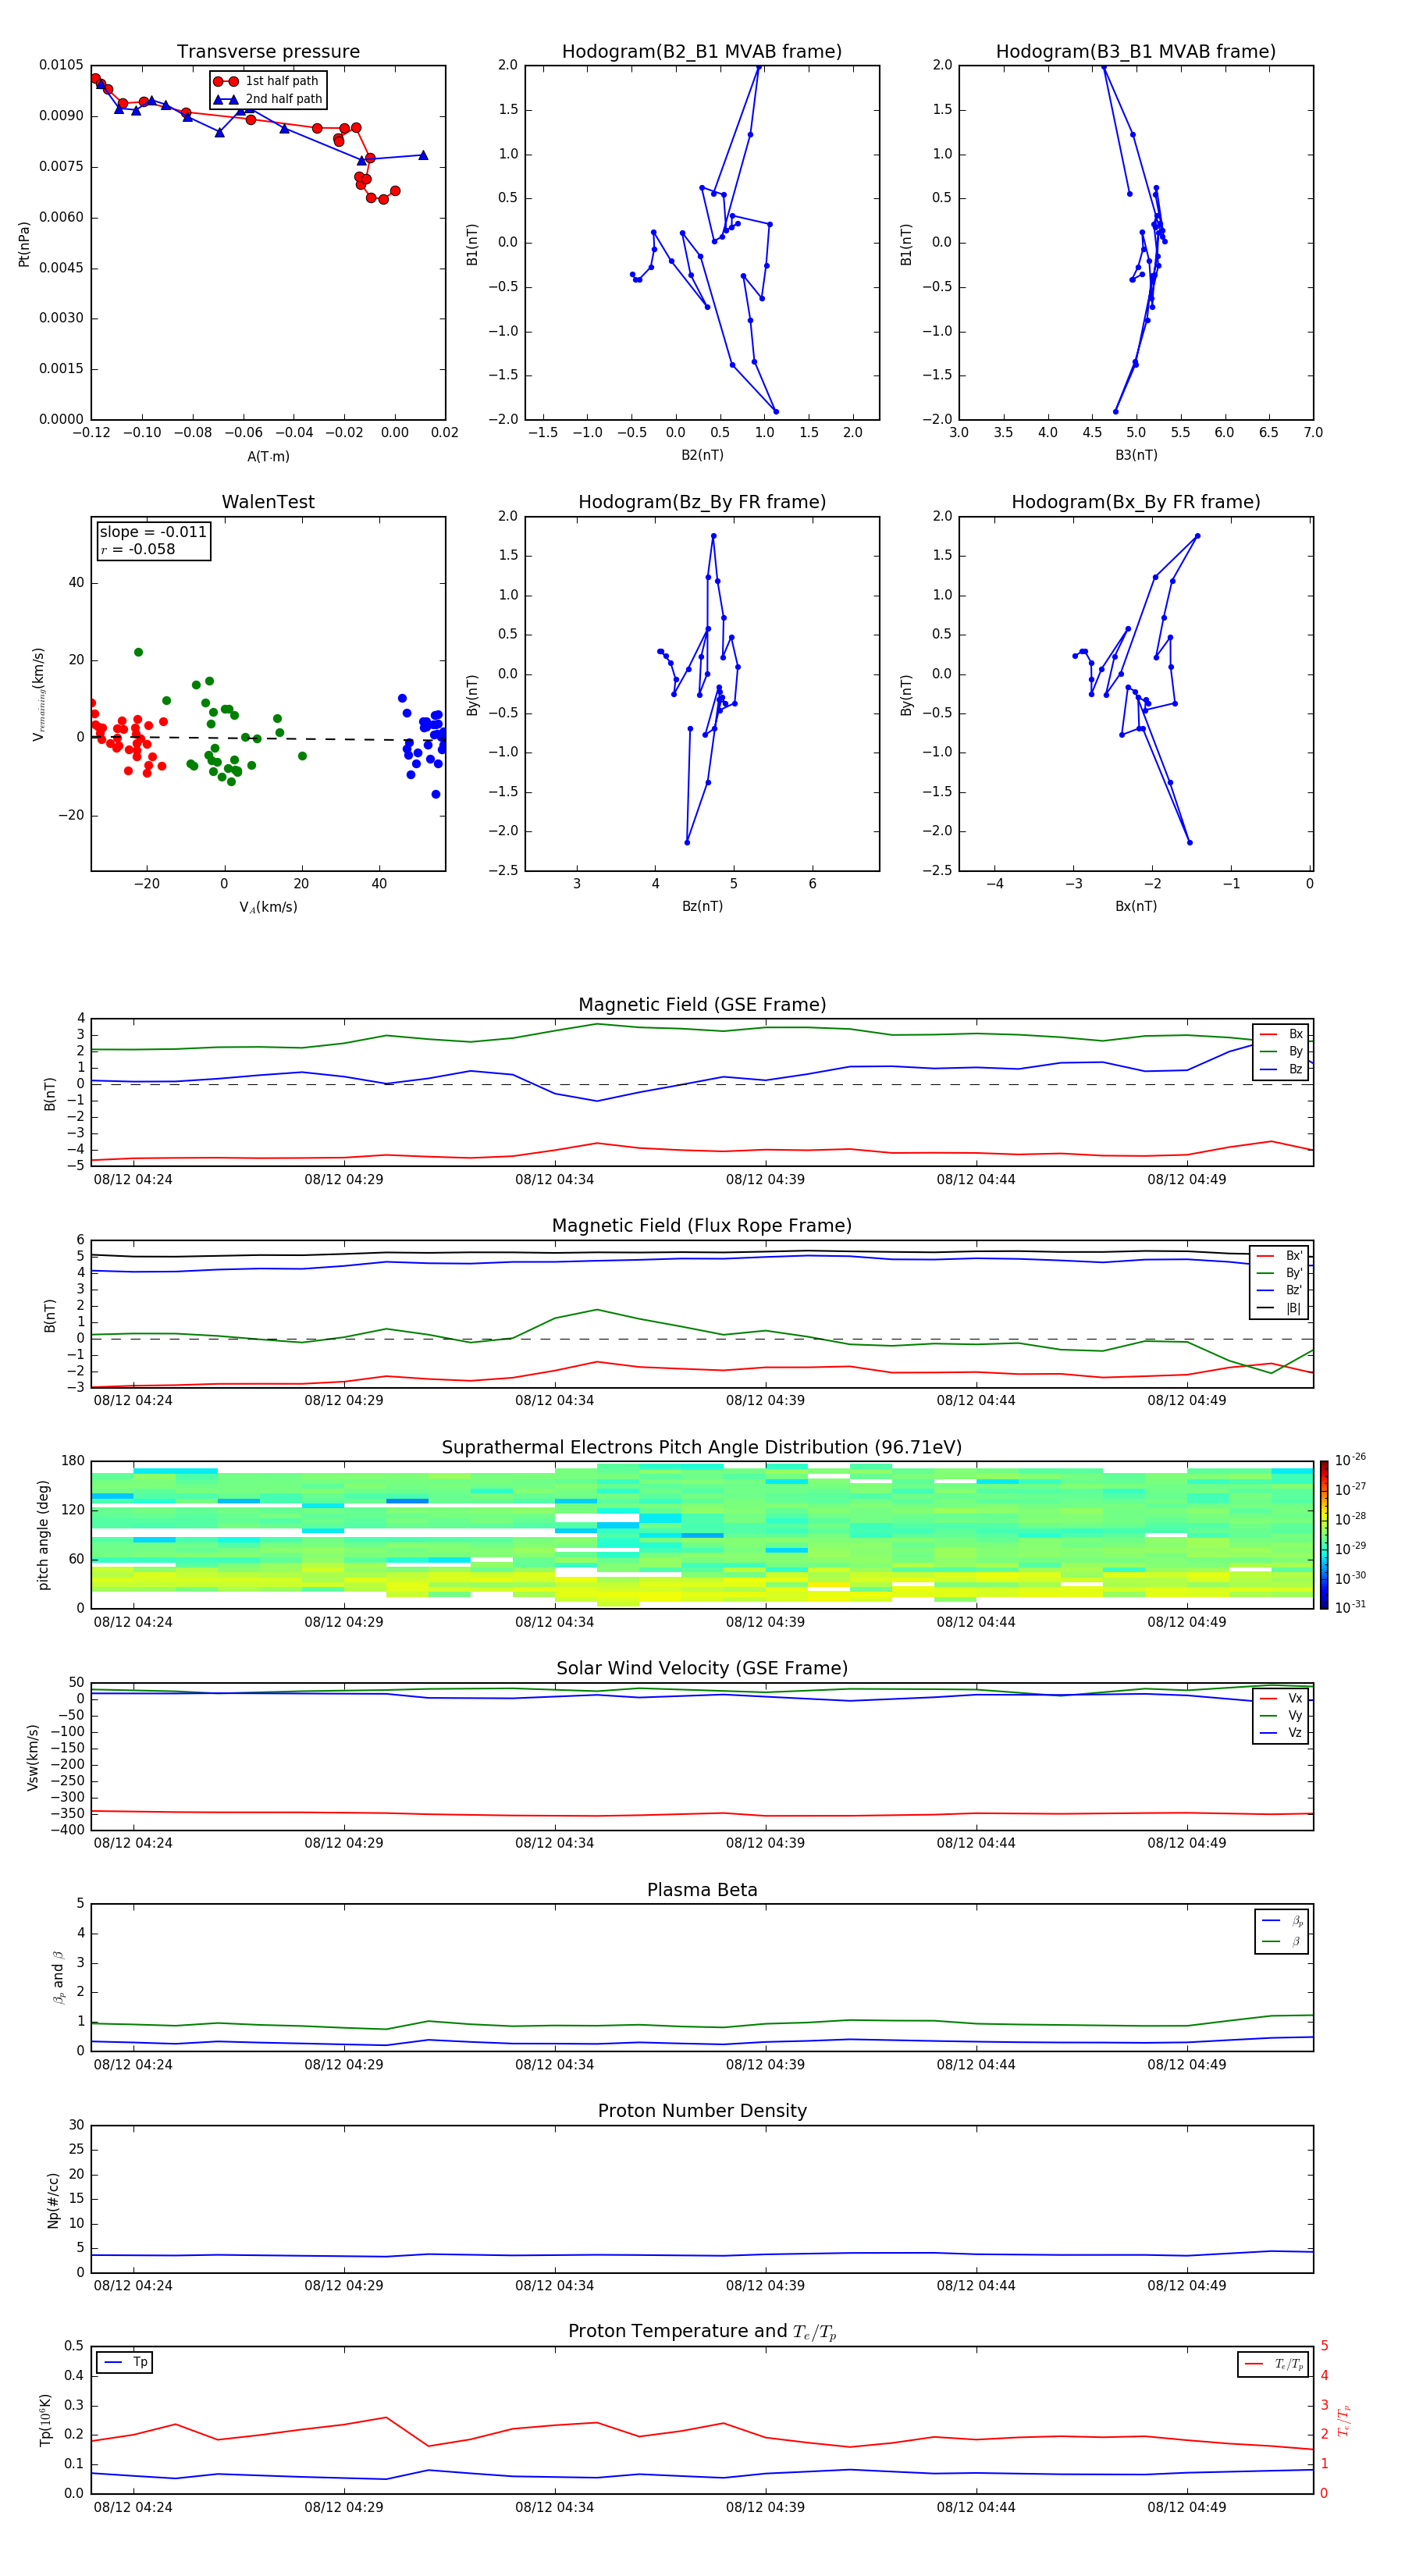Click the Tp legend in proton temperature plot
1405x2576 pixels.
[x=125, y=2362]
